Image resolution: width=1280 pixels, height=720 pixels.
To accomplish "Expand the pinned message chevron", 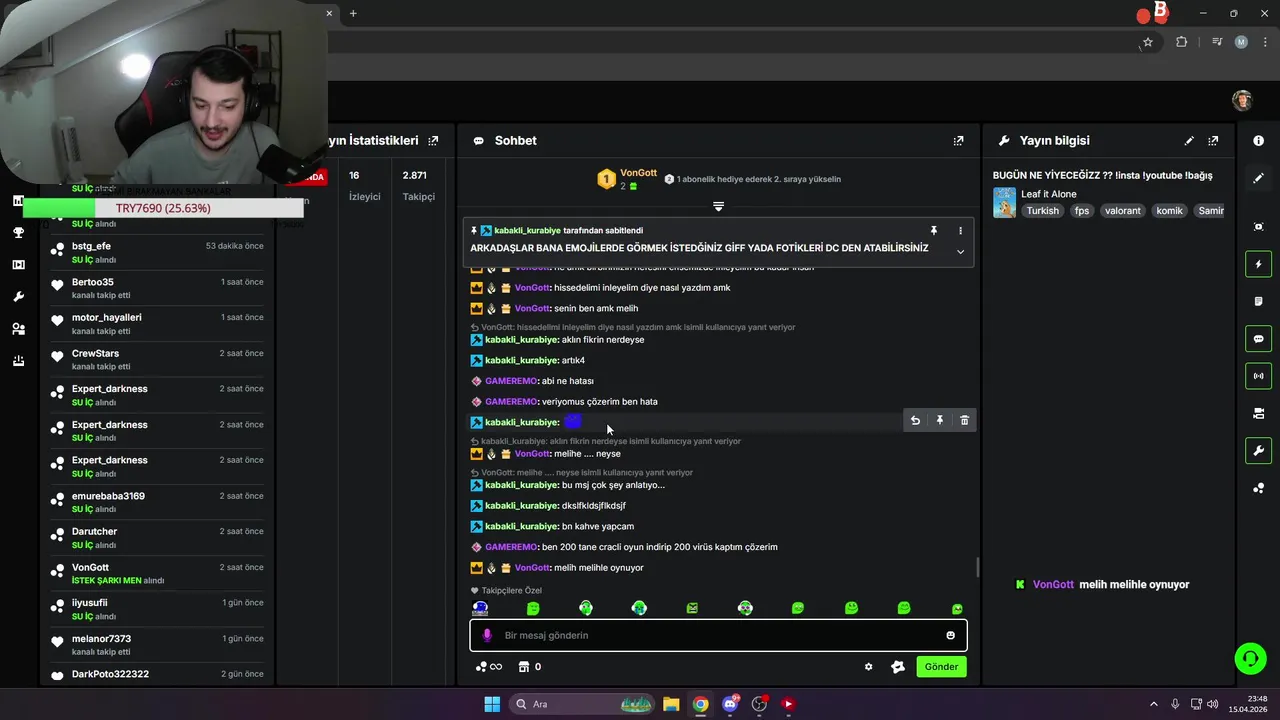I will 960,252.
